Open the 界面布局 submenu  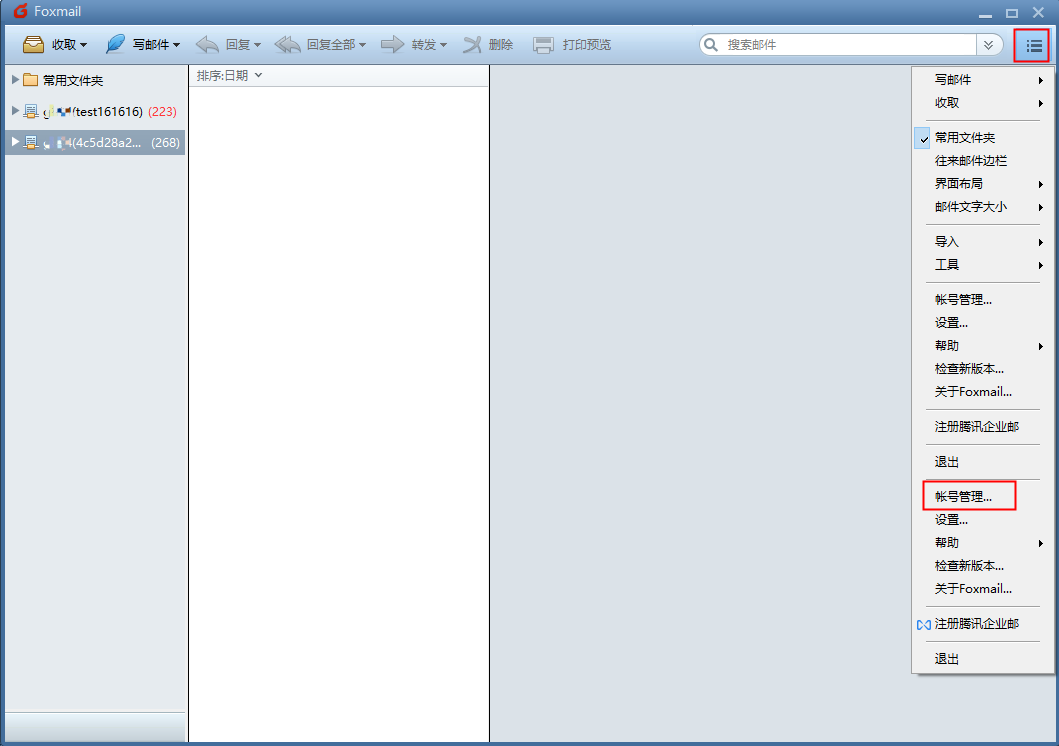point(958,184)
